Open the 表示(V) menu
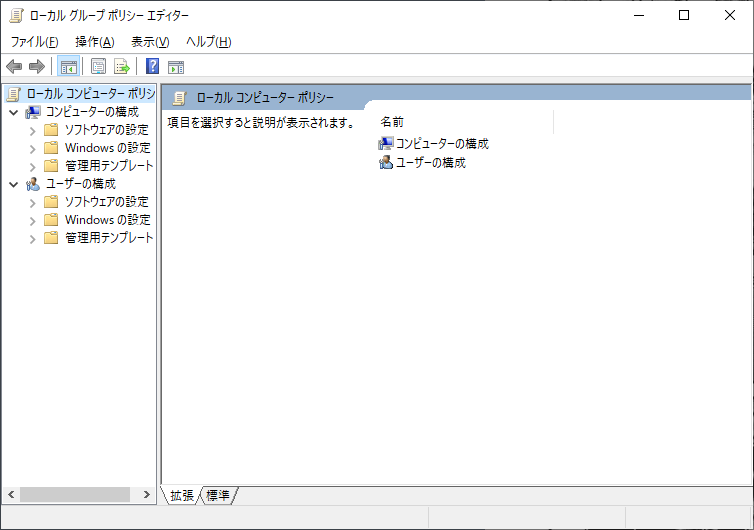Image resolution: width=754 pixels, height=530 pixels. tap(150, 42)
